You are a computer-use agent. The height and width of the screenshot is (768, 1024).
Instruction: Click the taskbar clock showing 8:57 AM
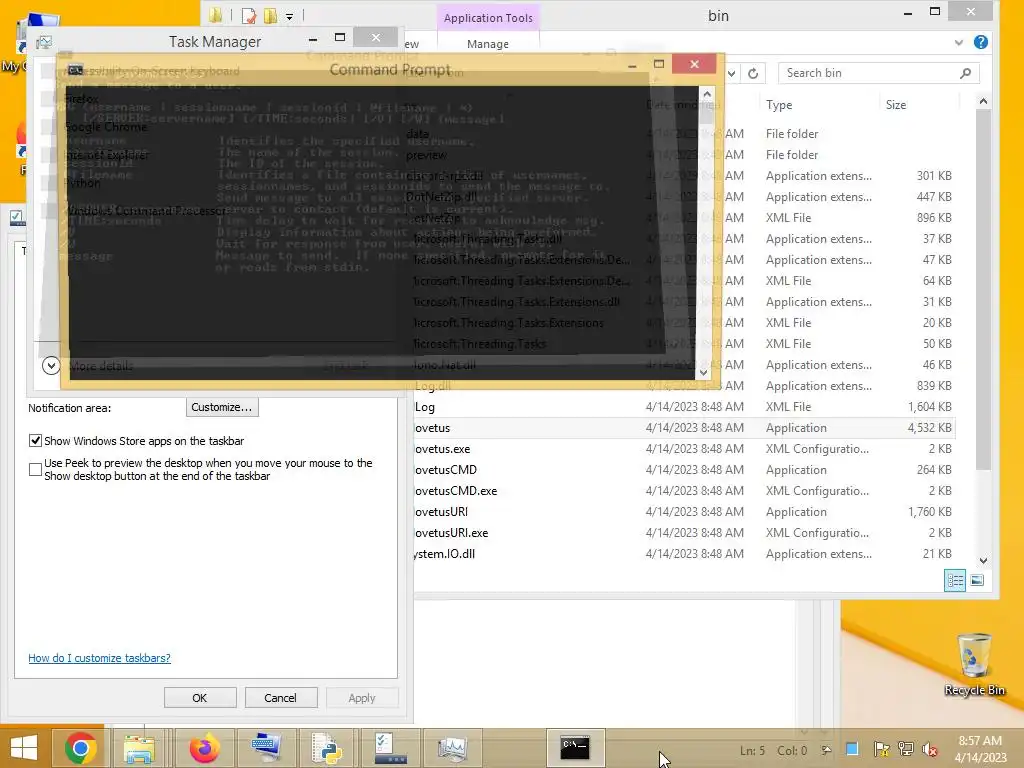[x=980, y=749]
